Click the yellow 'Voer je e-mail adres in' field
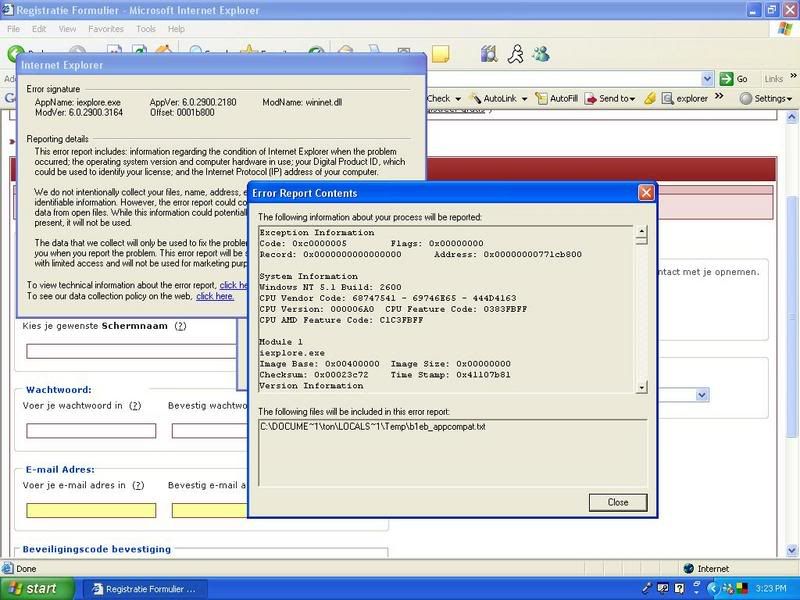This screenshot has width=800, height=600. tap(91, 510)
